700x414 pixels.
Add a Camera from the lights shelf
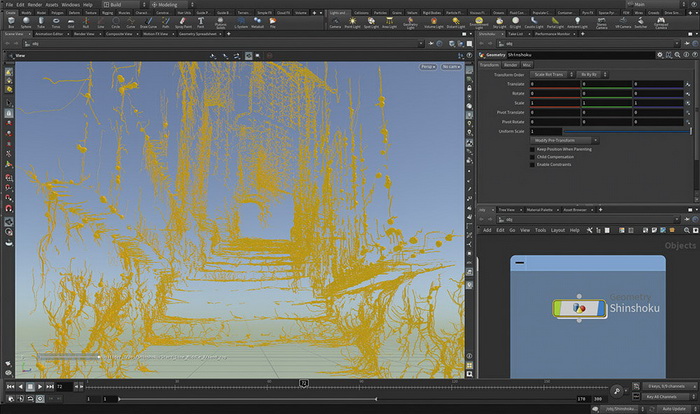click(335, 23)
